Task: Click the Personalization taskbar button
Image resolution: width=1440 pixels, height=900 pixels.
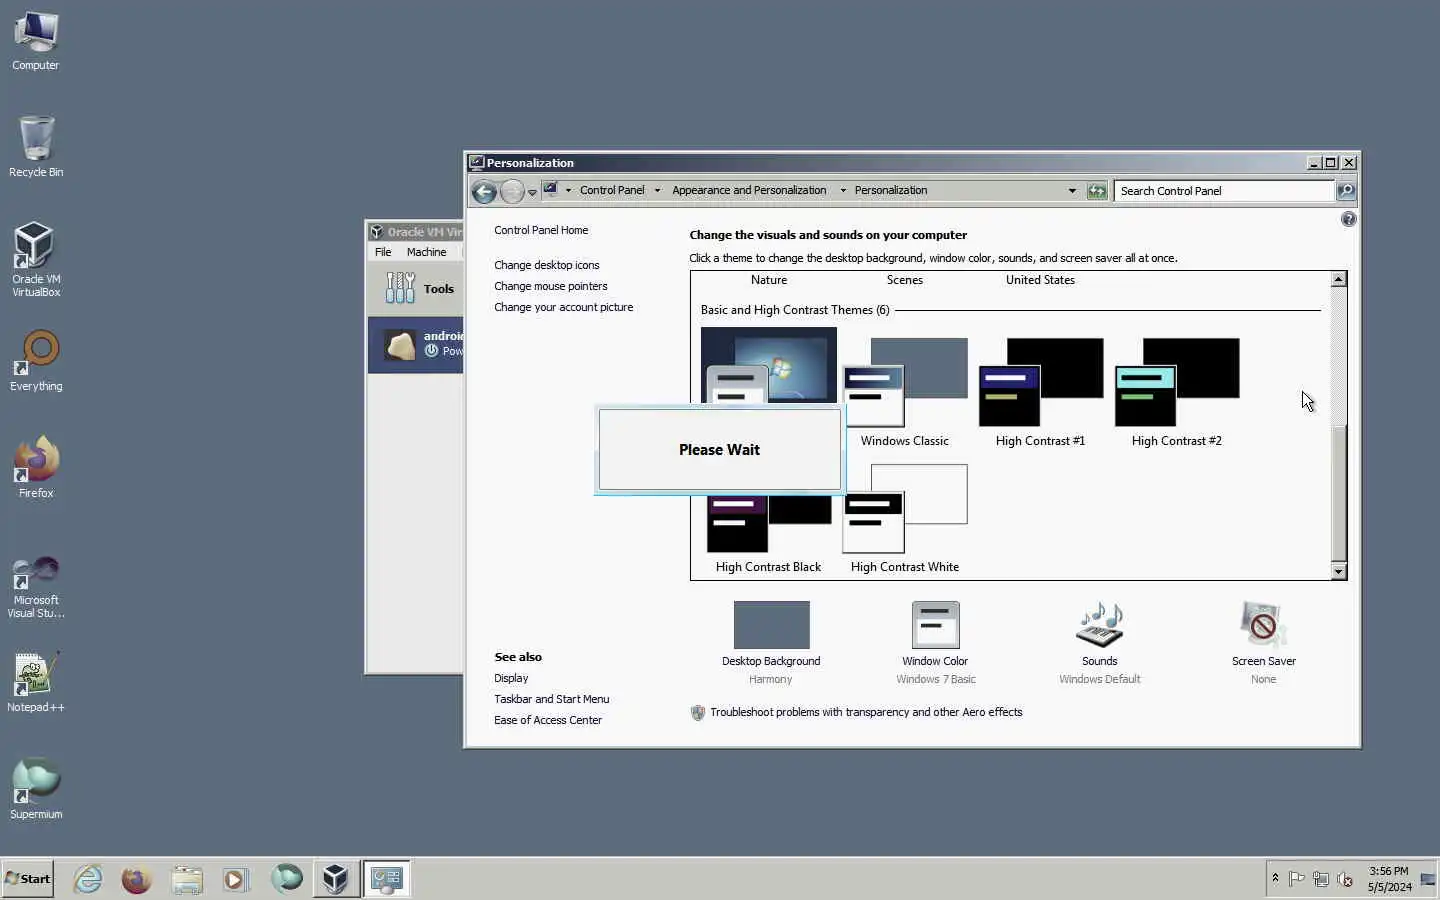Action: pyautogui.click(x=386, y=879)
